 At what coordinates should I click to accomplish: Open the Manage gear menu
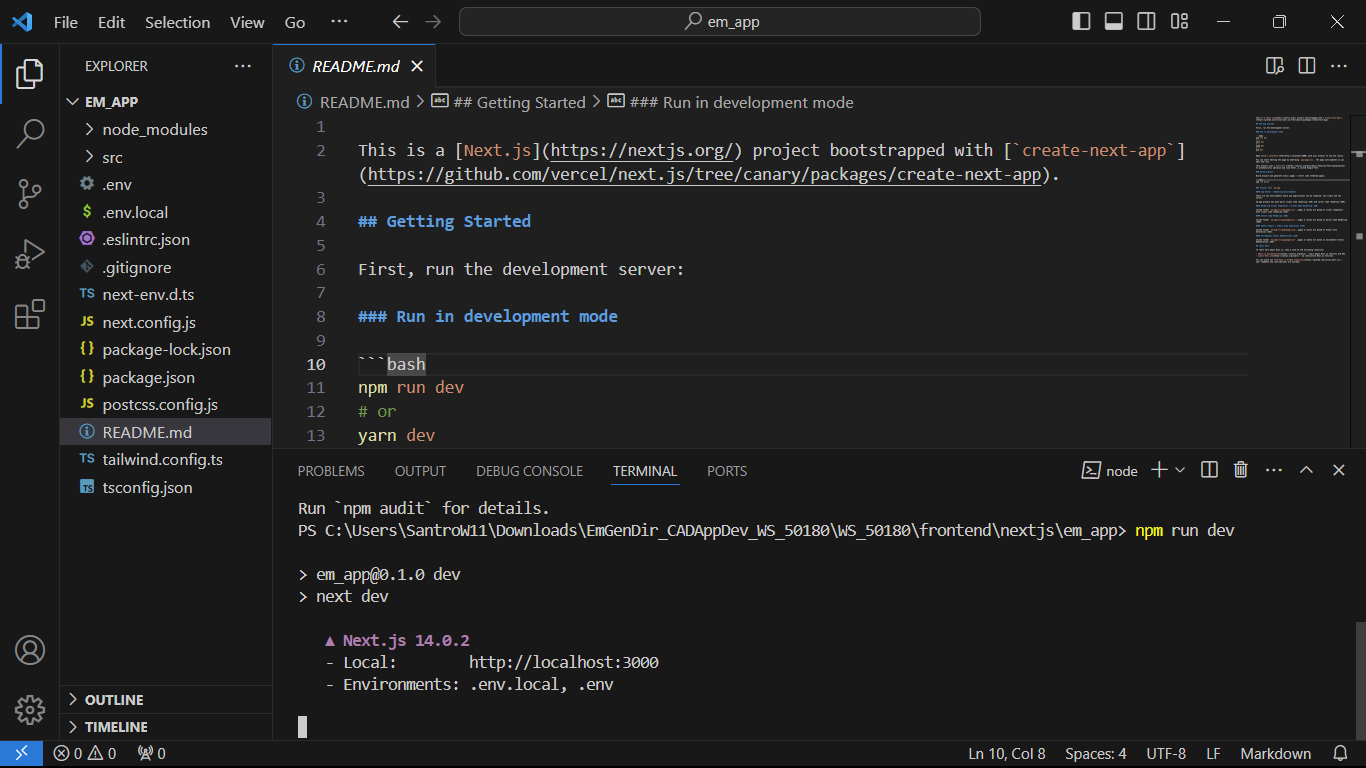click(x=30, y=710)
